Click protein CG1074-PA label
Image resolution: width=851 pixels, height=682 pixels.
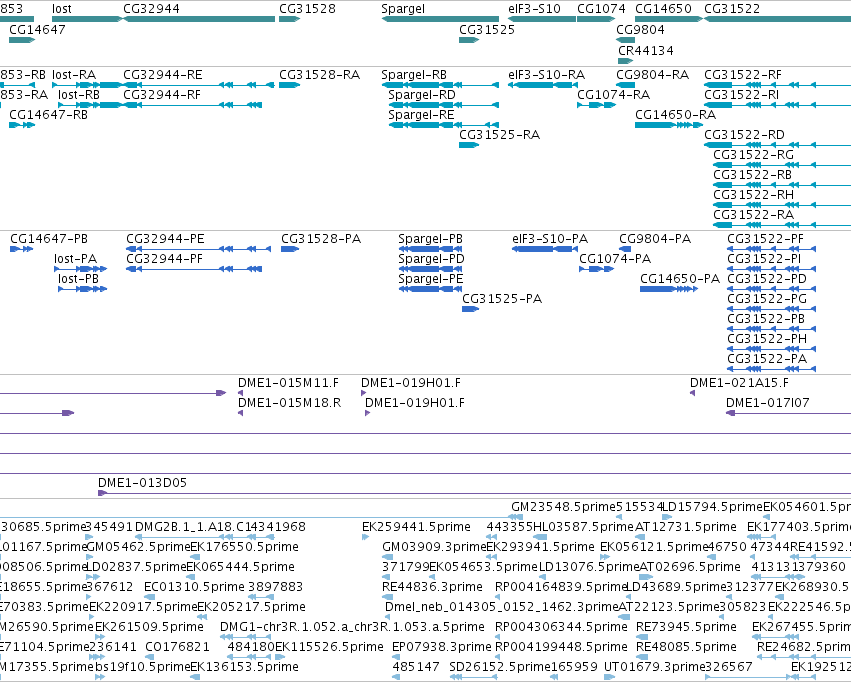pos(615,259)
